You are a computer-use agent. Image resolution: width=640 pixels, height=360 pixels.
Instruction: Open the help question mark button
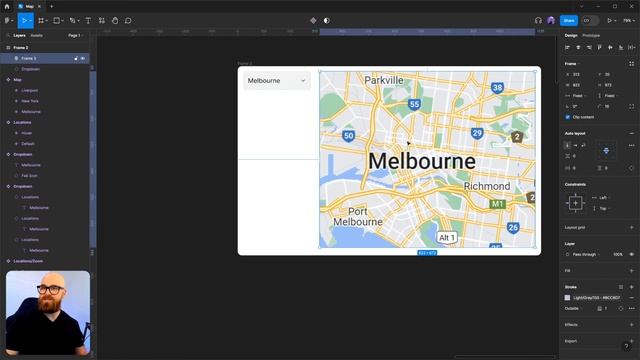pyautogui.click(x=626, y=346)
